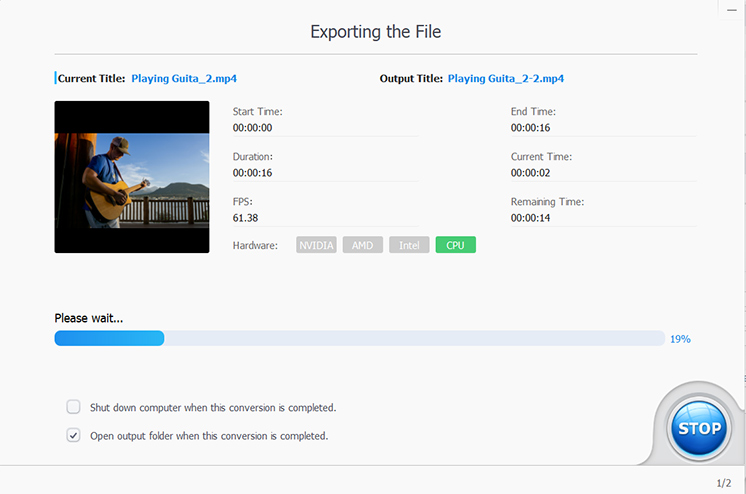Uncheck open output folder when conversion completes

(73, 435)
